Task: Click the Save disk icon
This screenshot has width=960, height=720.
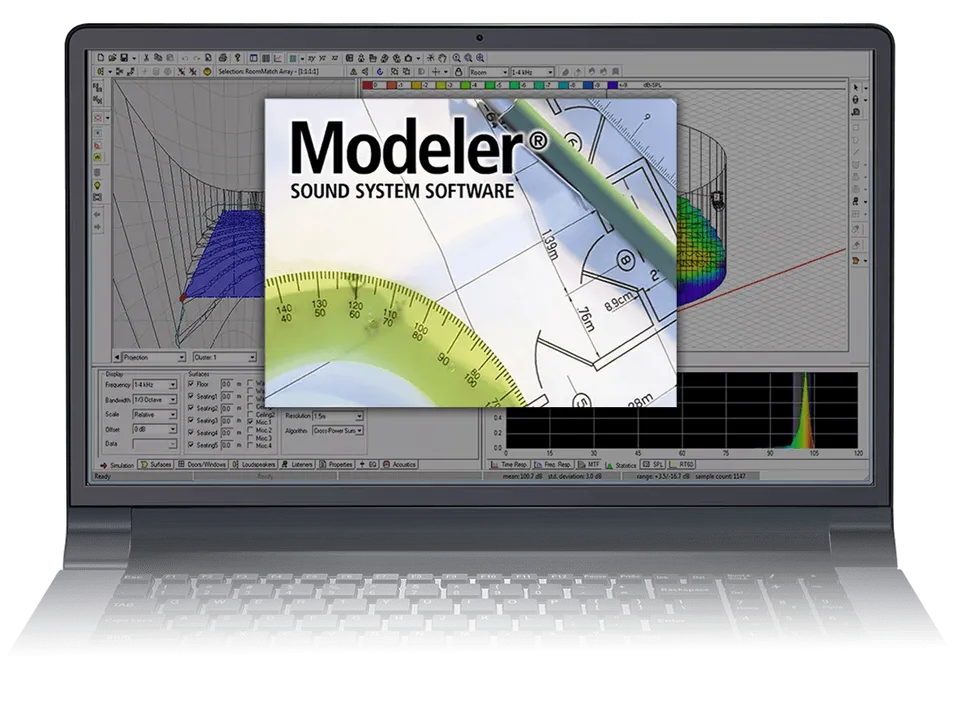Action: (124, 58)
